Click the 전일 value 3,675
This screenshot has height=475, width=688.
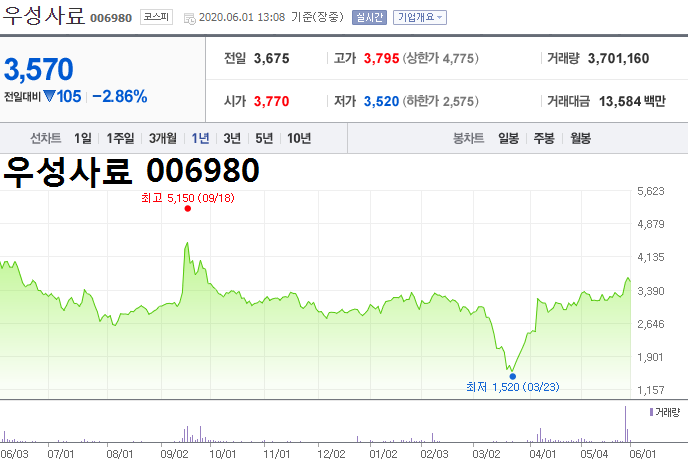pyautogui.click(x=271, y=58)
